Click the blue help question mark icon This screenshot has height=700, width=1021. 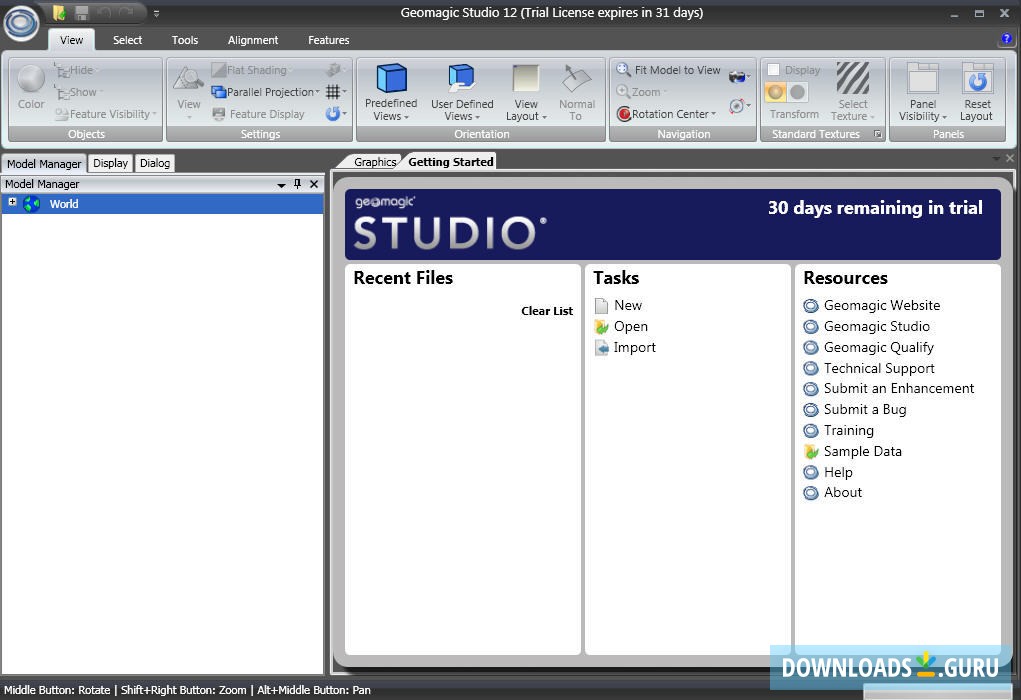point(1006,39)
